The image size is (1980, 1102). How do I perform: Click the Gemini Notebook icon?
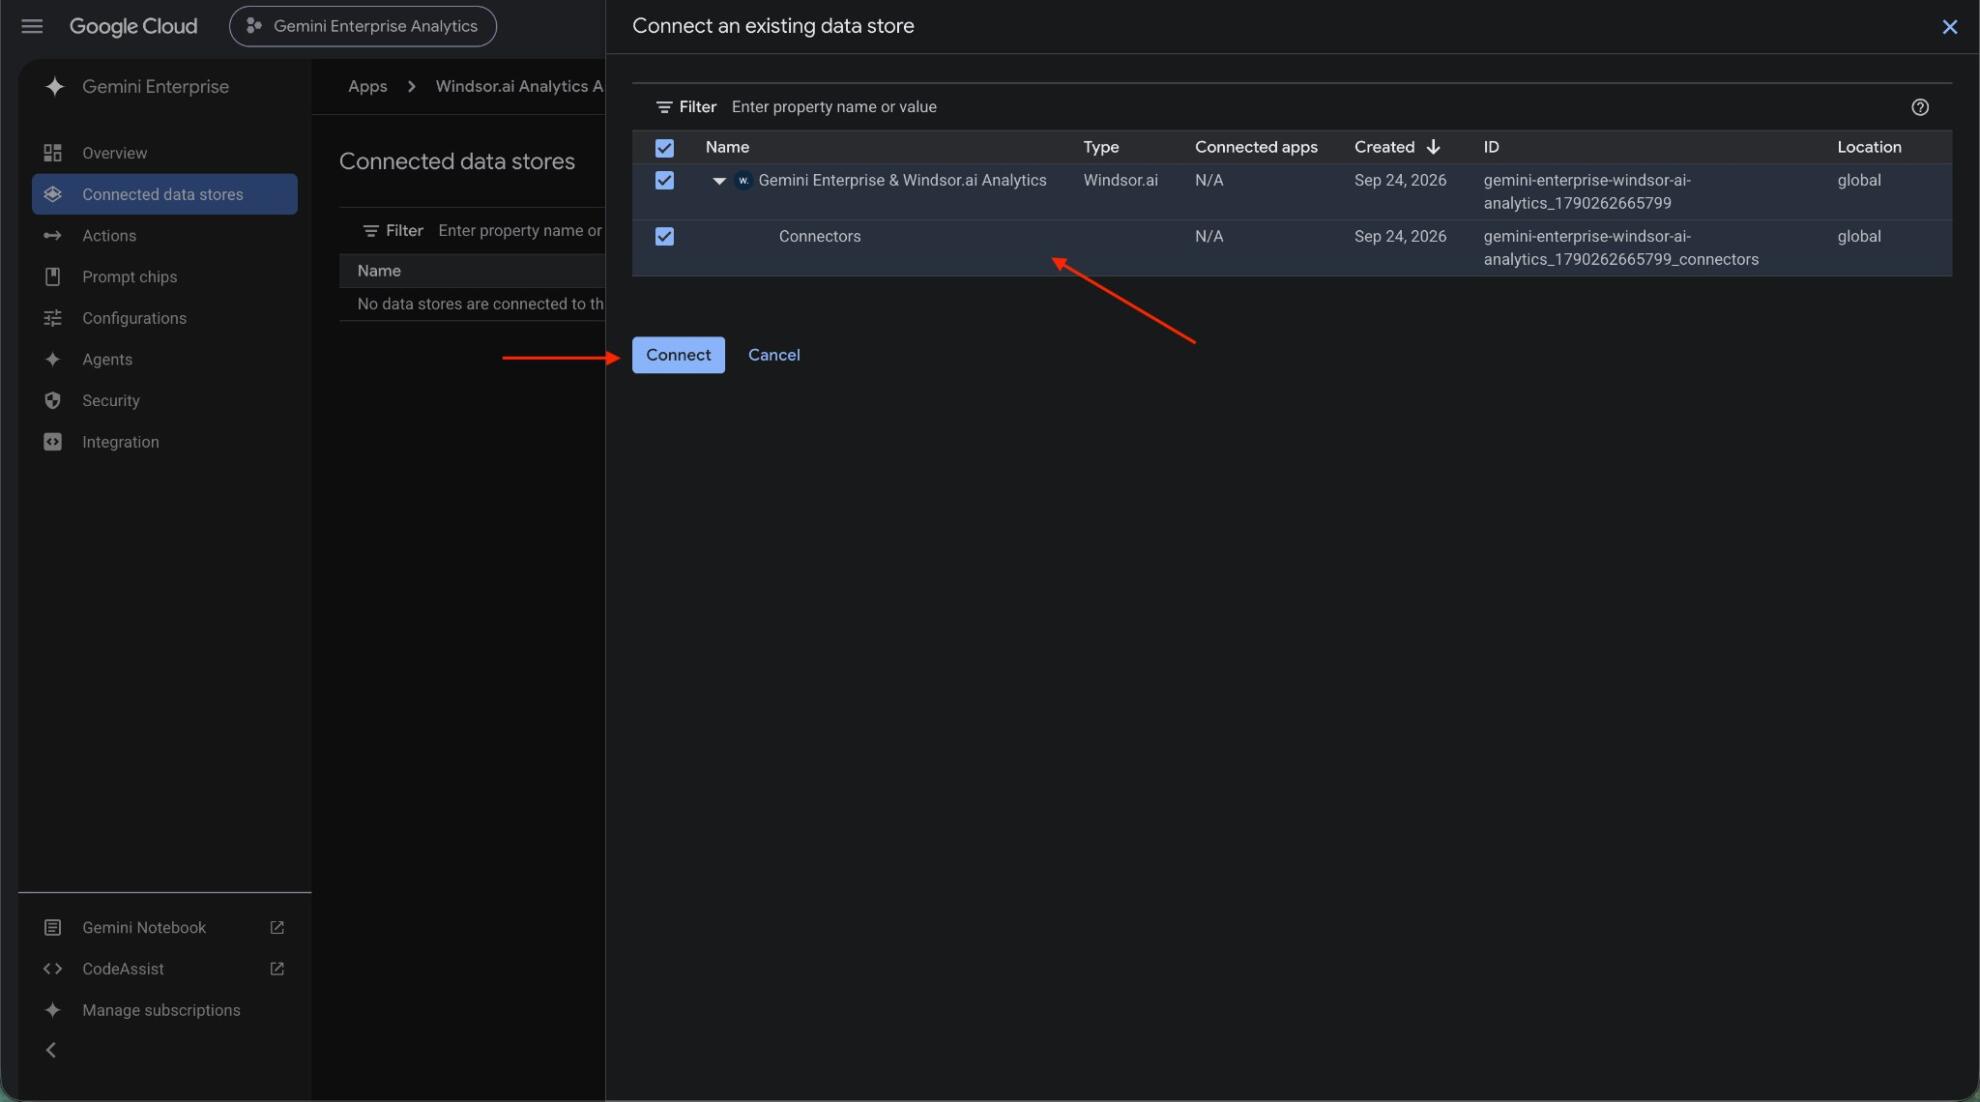(53, 928)
